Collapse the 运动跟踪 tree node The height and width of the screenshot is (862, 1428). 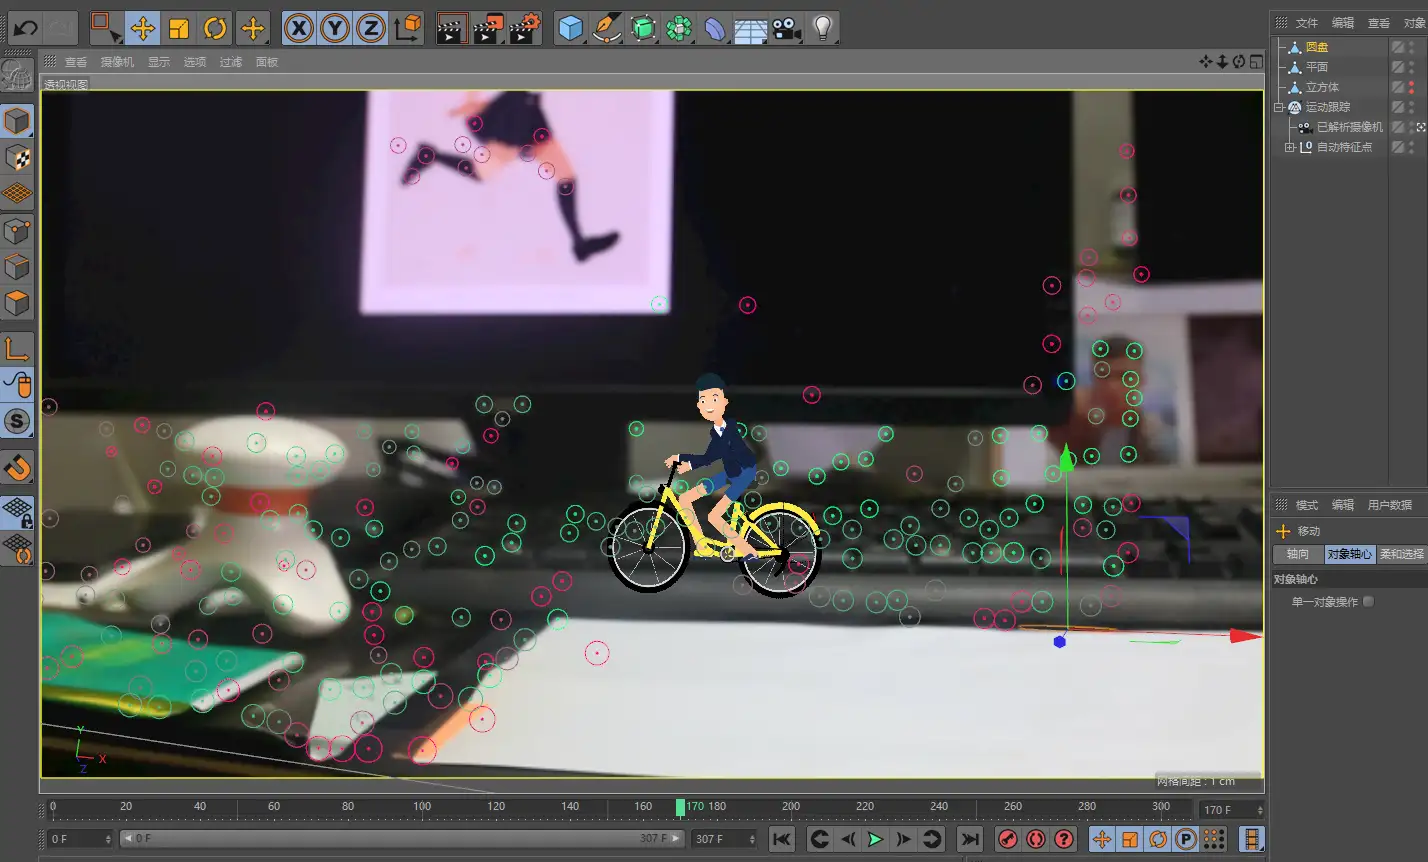tap(1279, 107)
